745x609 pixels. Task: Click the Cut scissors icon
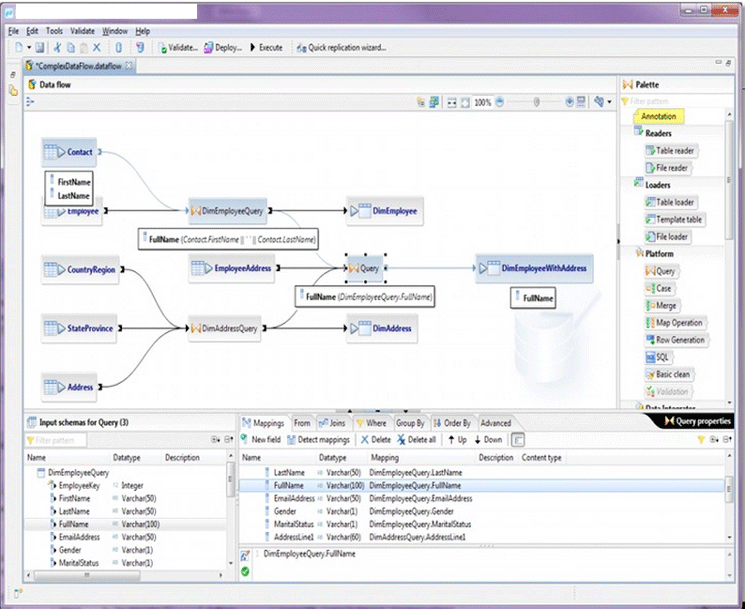[57, 48]
